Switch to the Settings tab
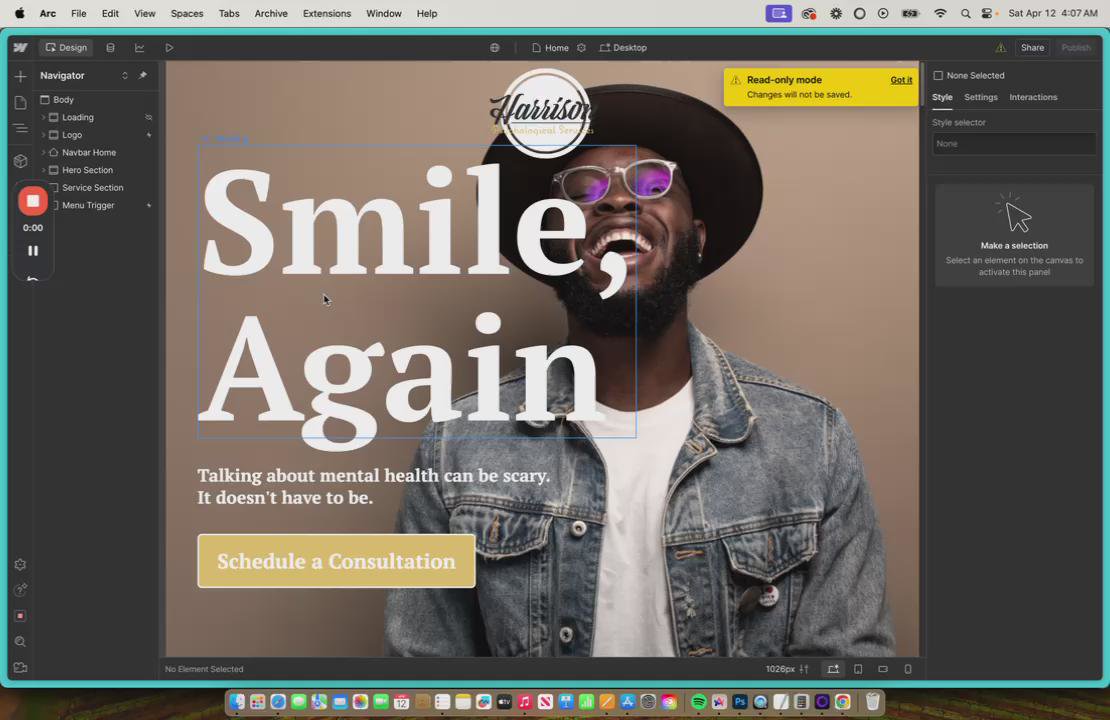Image resolution: width=1110 pixels, height=720 pixels. click(x=980, y=97)
